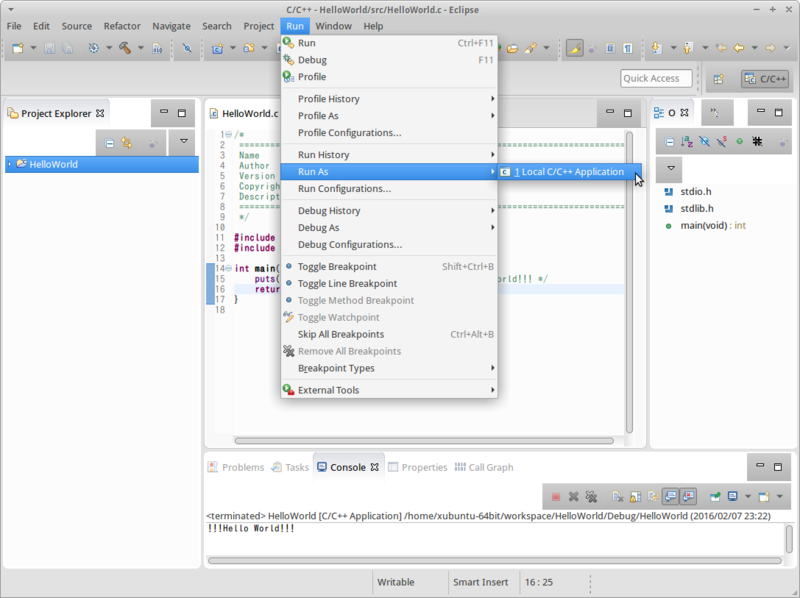
Task: Go back with the yellow left arrow
Action: click(x=739, y=48)
